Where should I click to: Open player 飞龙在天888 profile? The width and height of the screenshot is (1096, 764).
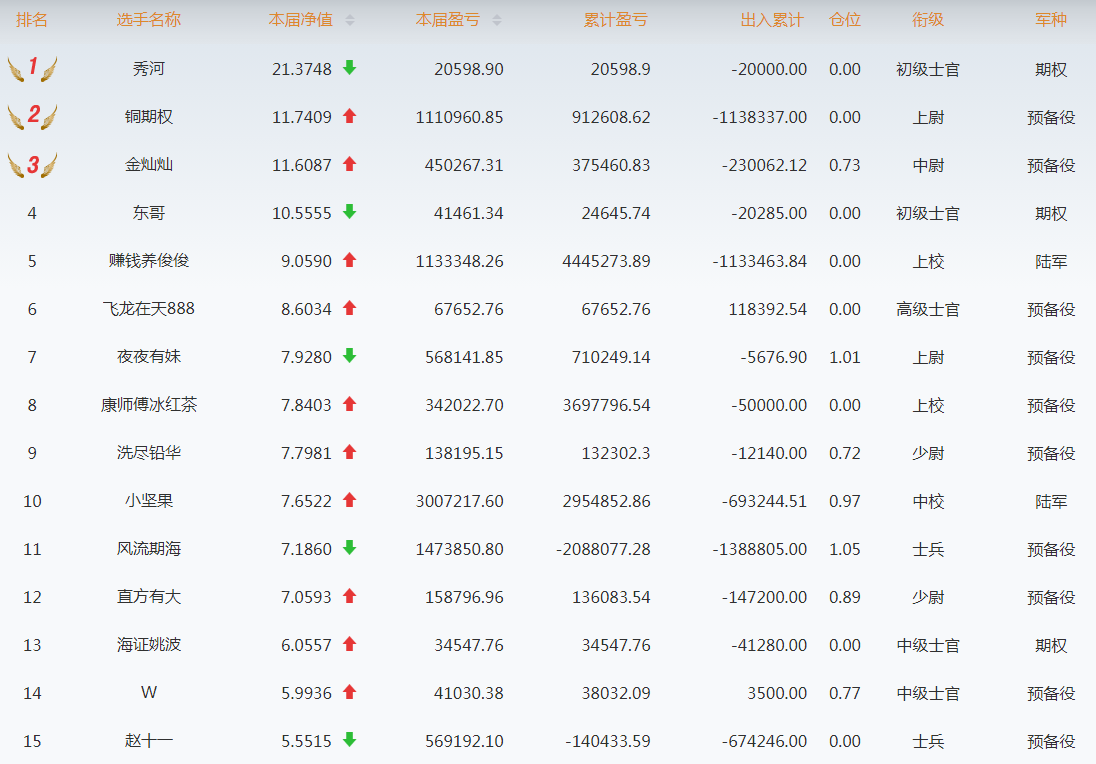point(149,309)
